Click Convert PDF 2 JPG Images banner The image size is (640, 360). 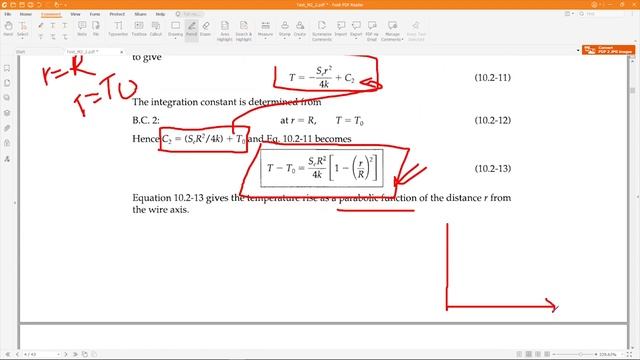tap(609, 50)
